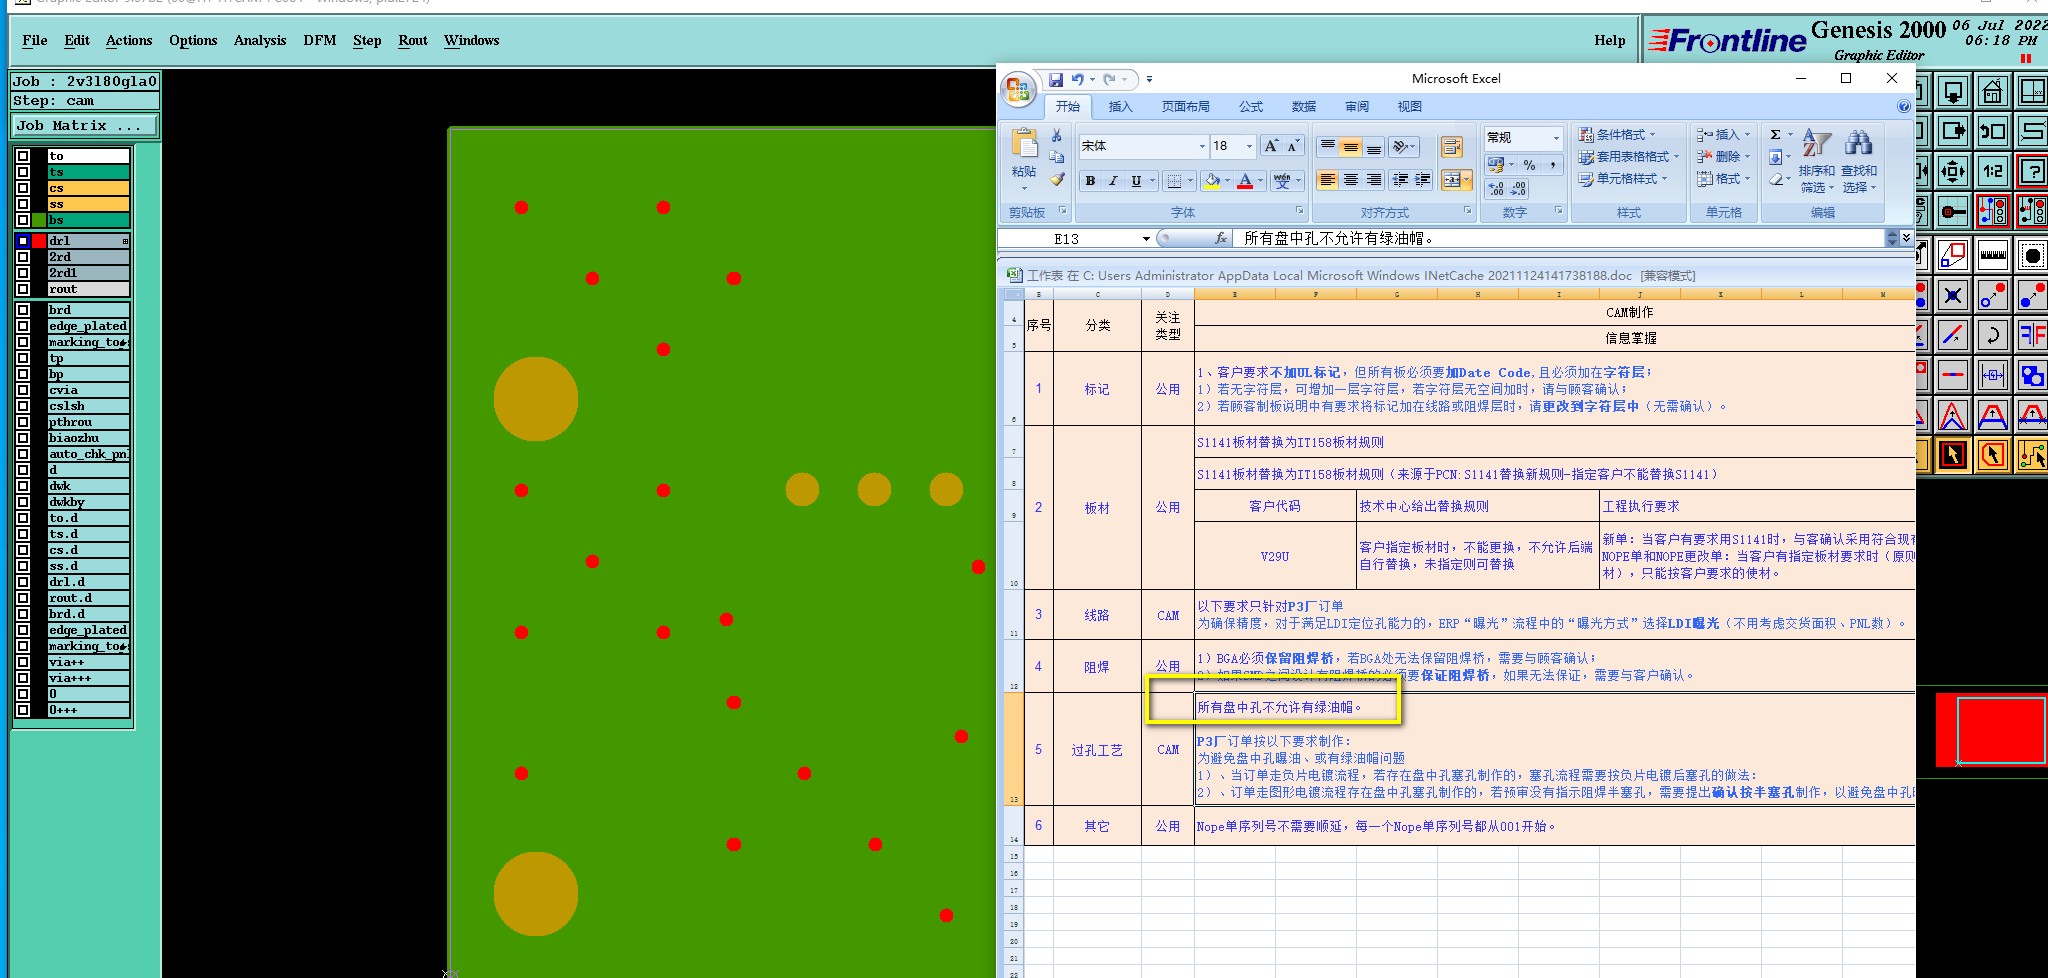This screenshot has width=2048, height=978.
Task: Click the Increase Font Size icon
Action: (x=1270, y=146)
